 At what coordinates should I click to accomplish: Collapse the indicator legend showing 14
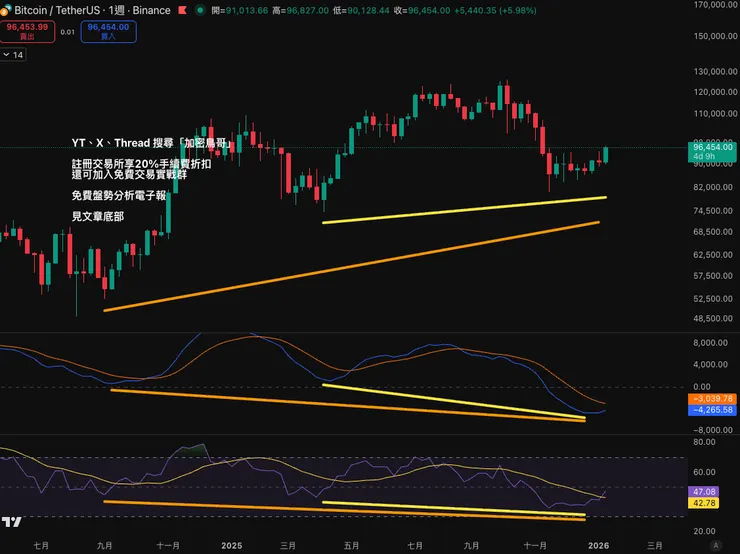tap(13, 55)
